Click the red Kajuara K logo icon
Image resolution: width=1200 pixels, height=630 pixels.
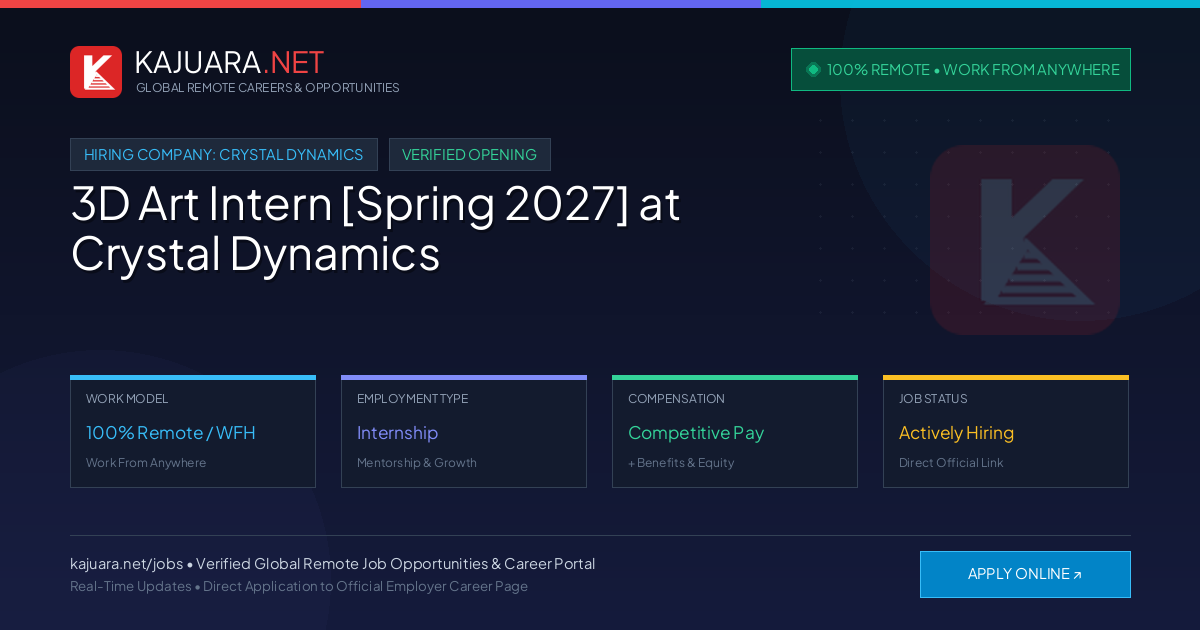[96, 72]
